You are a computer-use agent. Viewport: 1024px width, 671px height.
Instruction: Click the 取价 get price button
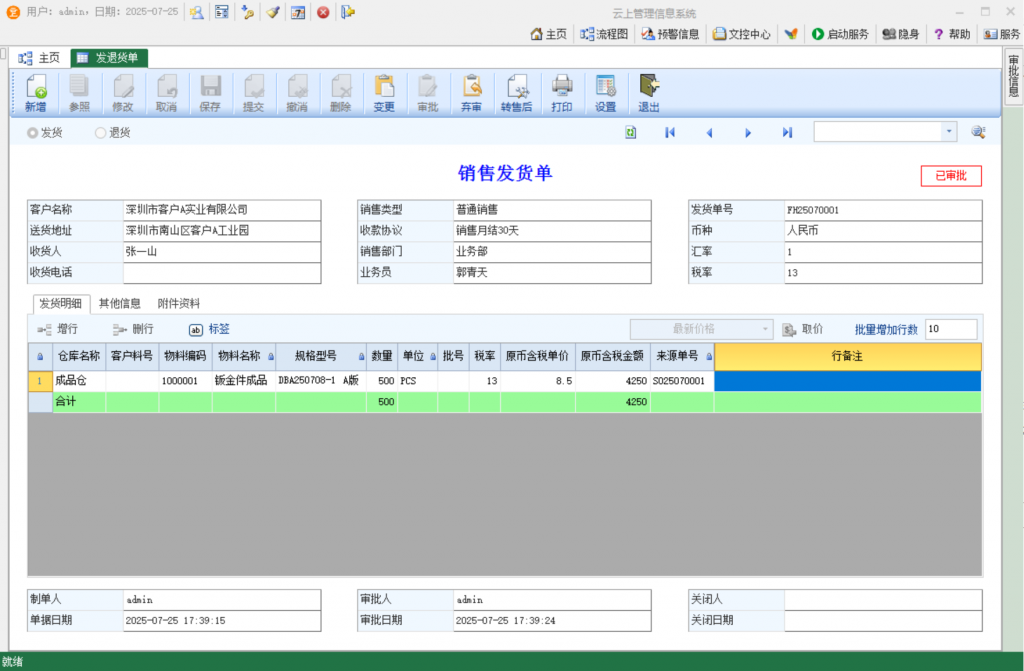pyautogui.click(x=803, y=329)
